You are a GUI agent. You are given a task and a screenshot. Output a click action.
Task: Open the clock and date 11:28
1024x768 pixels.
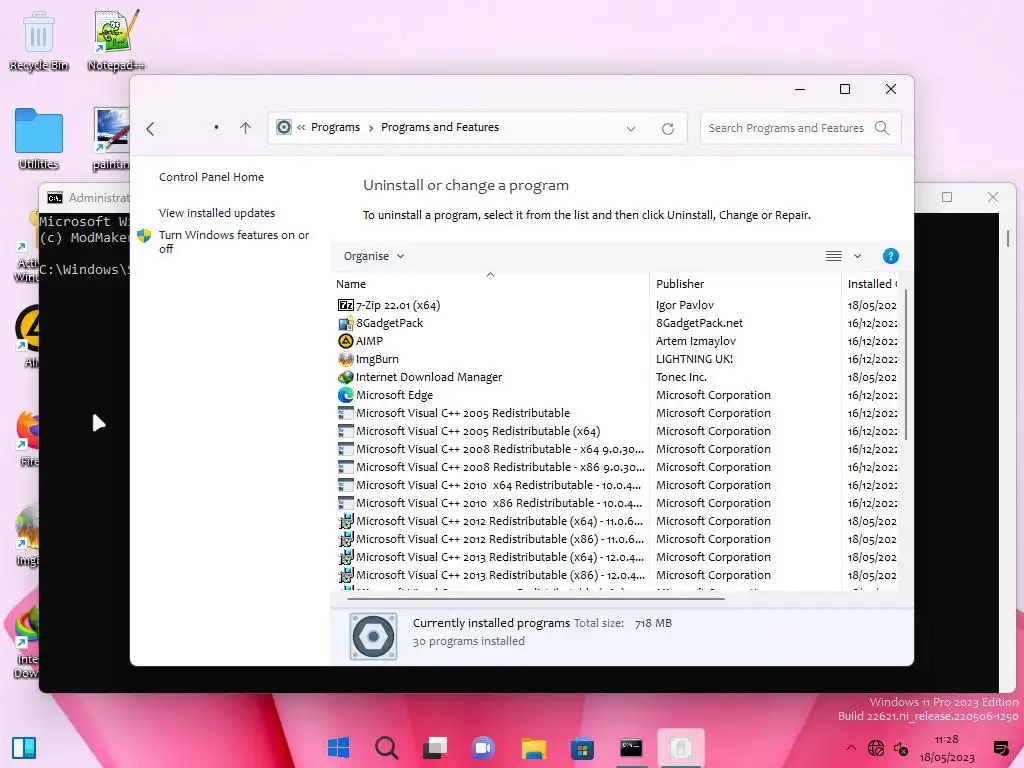[947, 748]
